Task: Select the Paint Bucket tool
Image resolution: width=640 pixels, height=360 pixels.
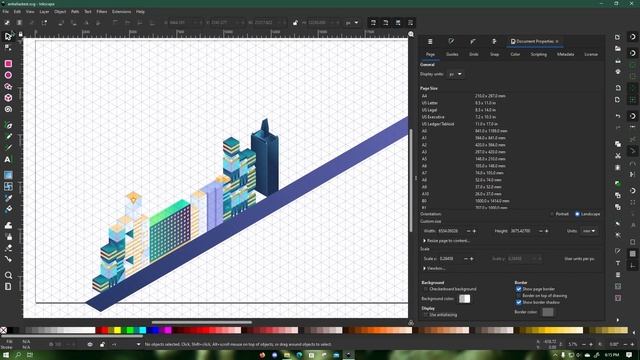Action: tap(8, 209)
